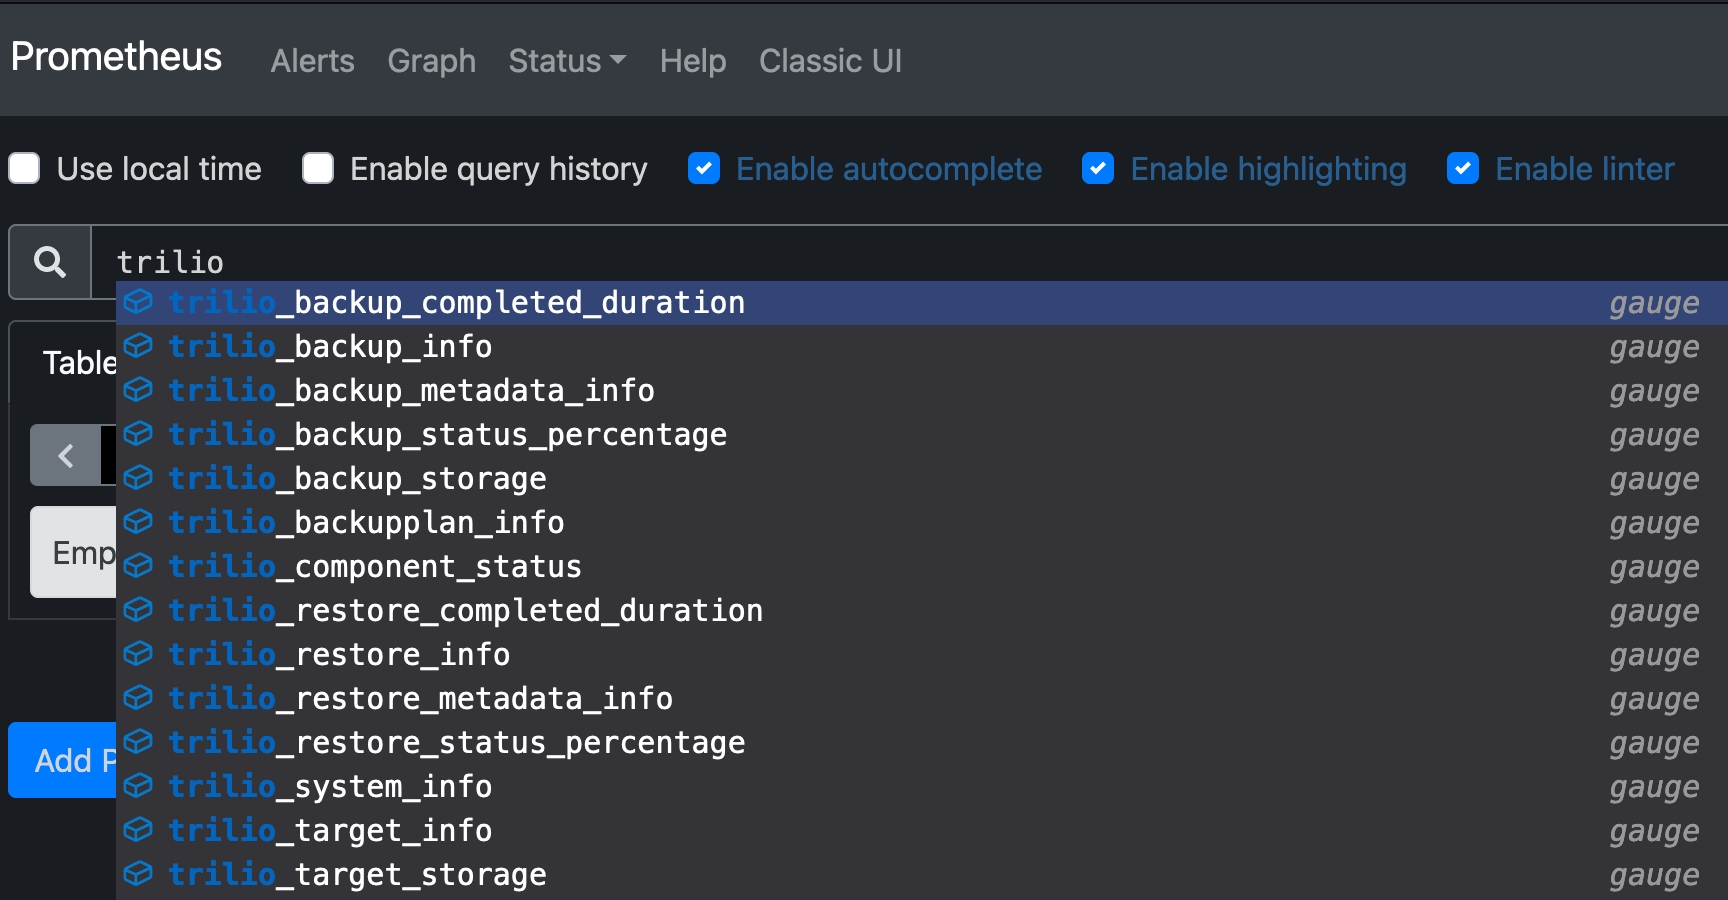Viewport: 1728px width, 900px height.
Task: Click cube icon beside trilio_restore_info
Action: 138,654
